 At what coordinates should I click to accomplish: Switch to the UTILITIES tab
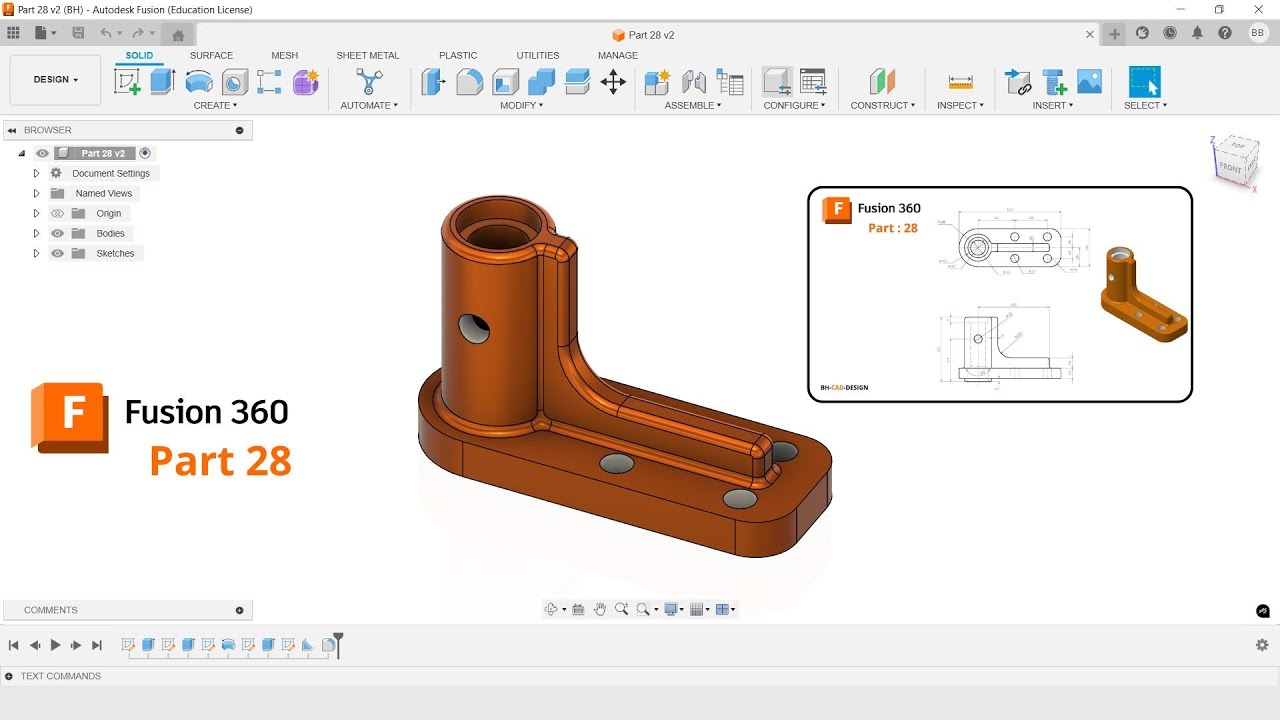pos(538,55)
